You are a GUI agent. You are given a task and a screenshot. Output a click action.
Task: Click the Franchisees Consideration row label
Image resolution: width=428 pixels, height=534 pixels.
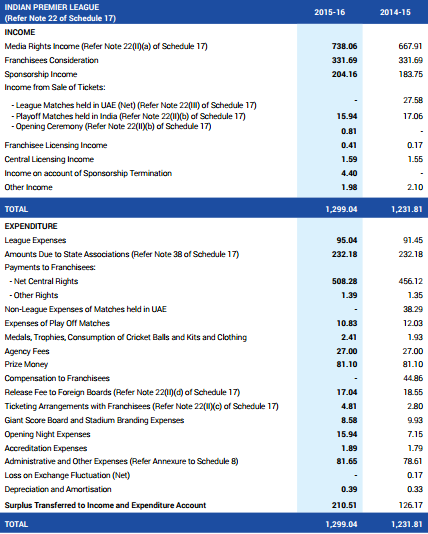pos(51,60)
